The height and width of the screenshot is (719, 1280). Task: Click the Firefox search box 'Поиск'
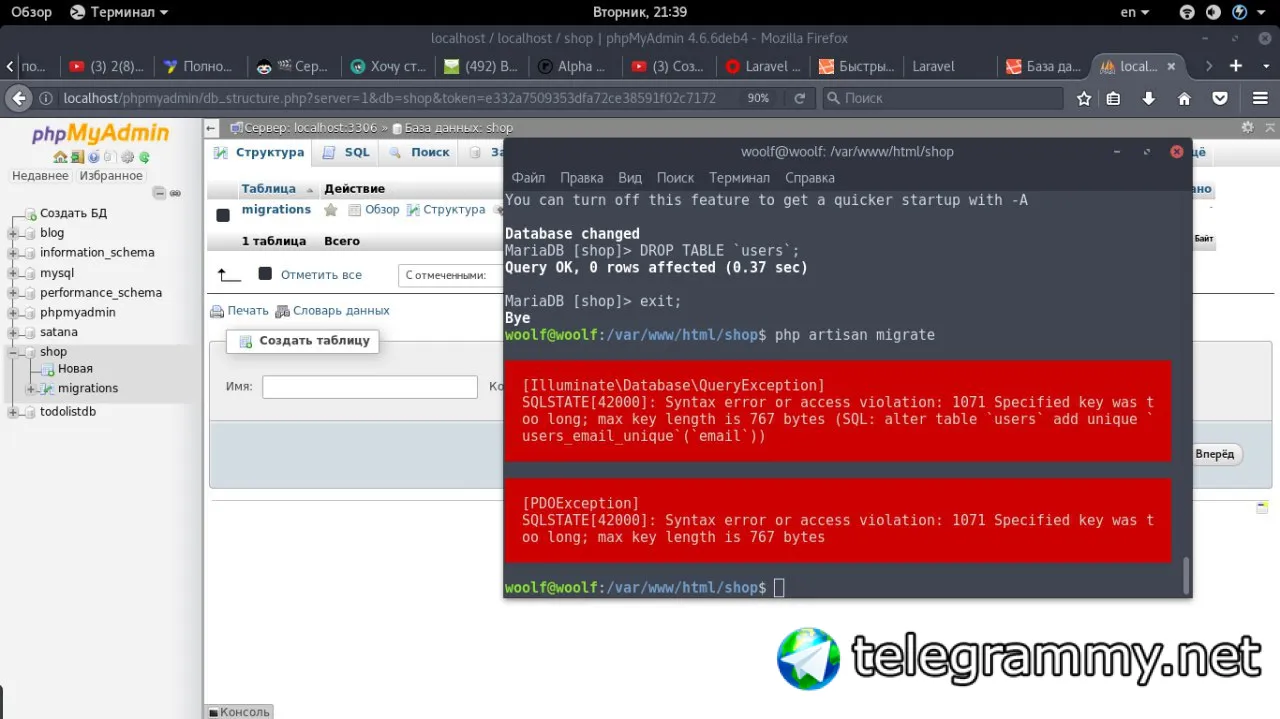tap(943, 98)
